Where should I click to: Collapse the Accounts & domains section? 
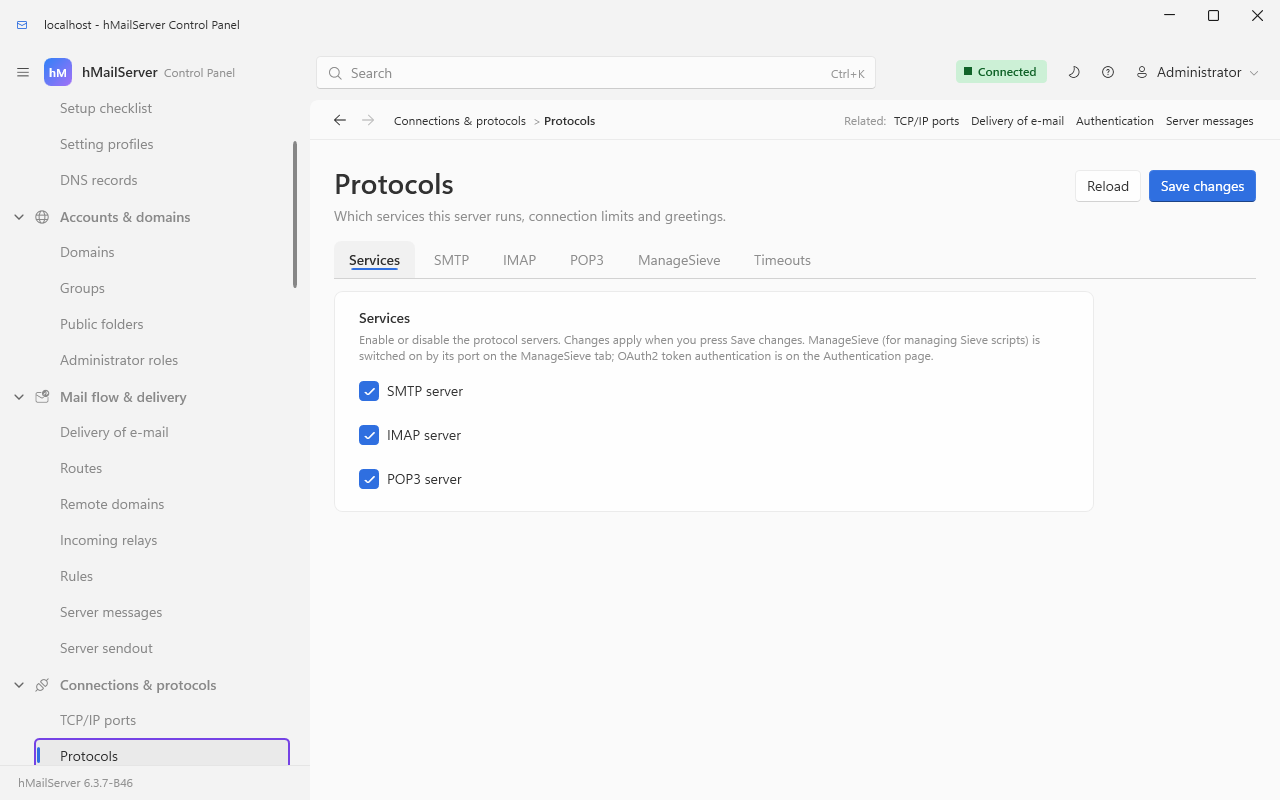click(x=19, y=217)
